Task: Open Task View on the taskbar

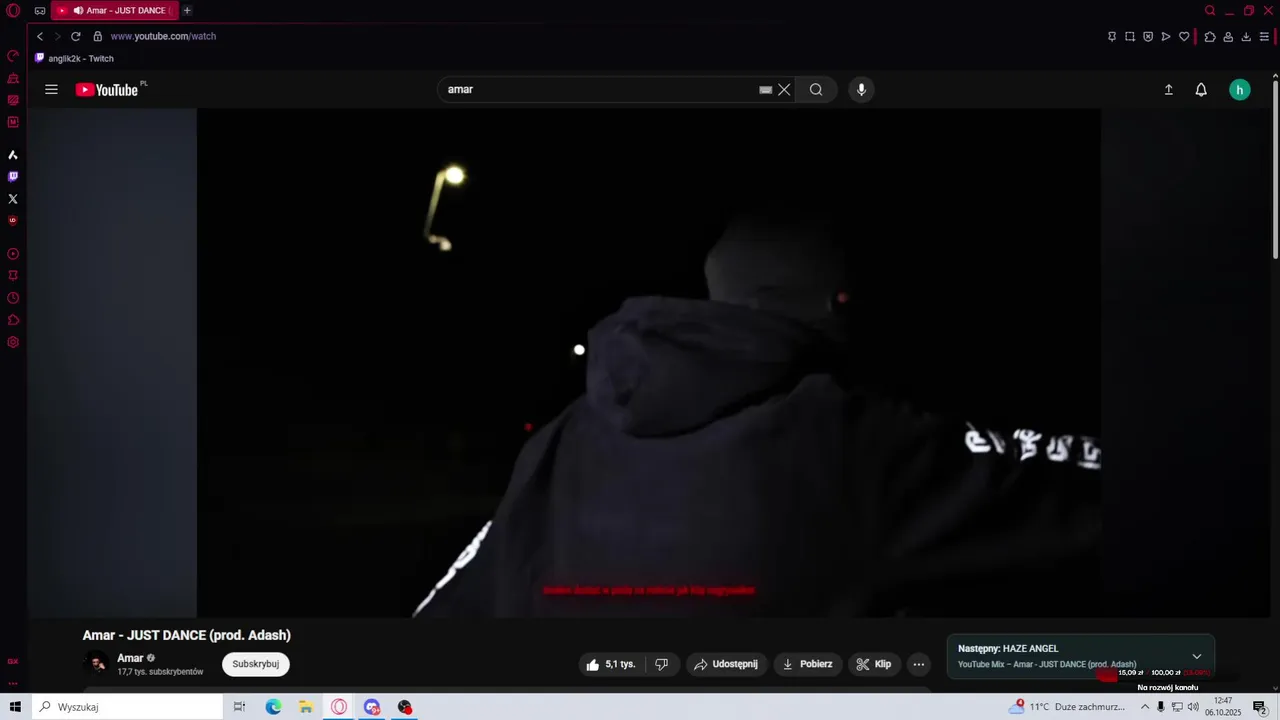Action: pos(239,707)
